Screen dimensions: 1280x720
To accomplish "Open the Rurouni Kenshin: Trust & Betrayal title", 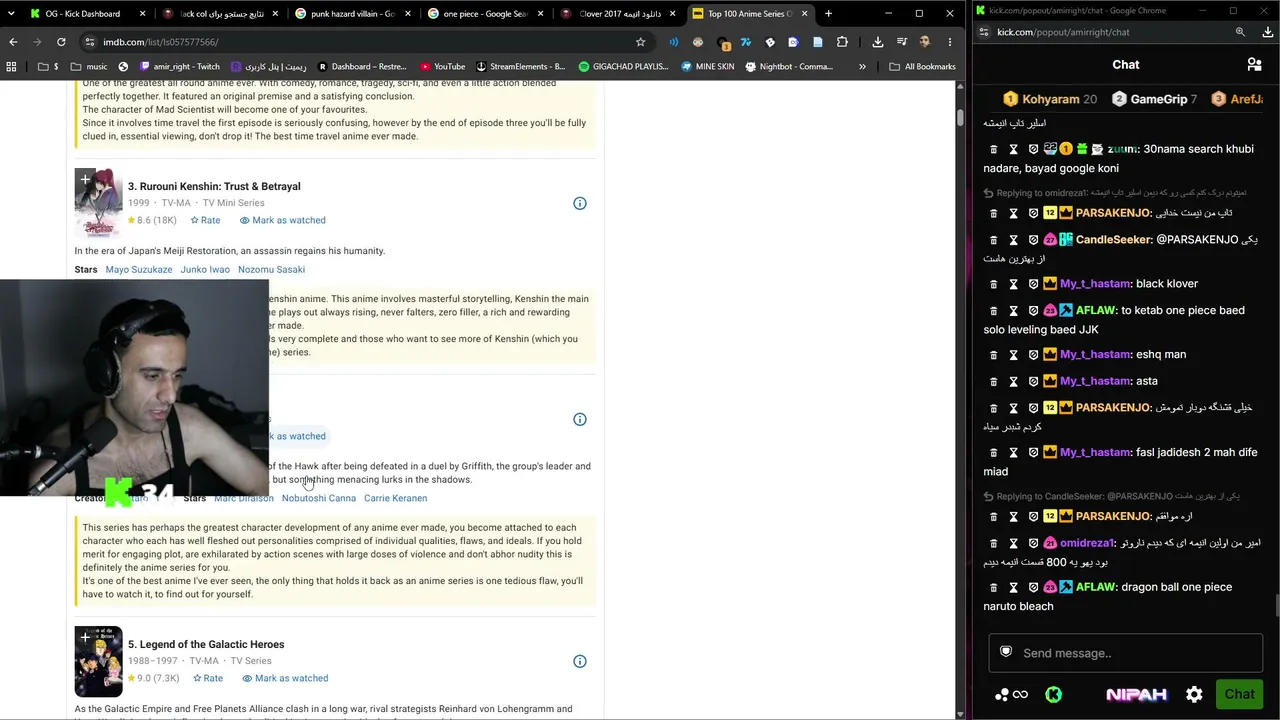I will 214,186.
